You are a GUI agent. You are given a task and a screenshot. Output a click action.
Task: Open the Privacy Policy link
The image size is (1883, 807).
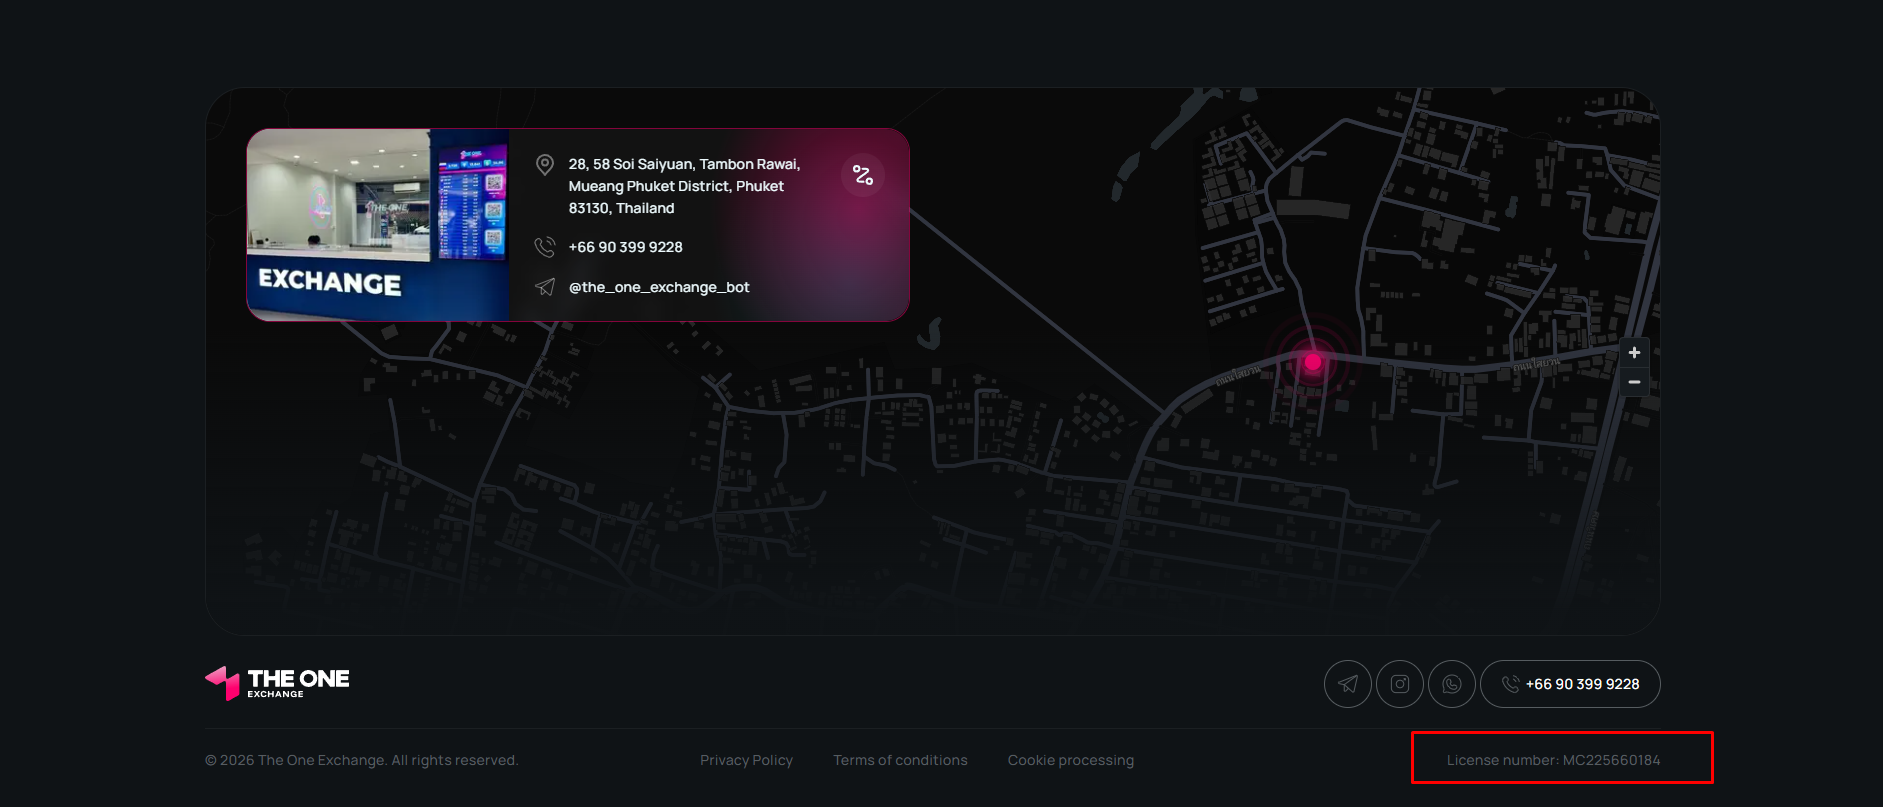point(746,760)
